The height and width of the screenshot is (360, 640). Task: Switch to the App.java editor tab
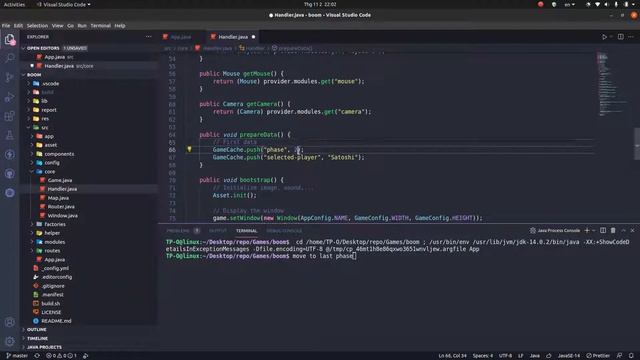(x=180, y=37)
